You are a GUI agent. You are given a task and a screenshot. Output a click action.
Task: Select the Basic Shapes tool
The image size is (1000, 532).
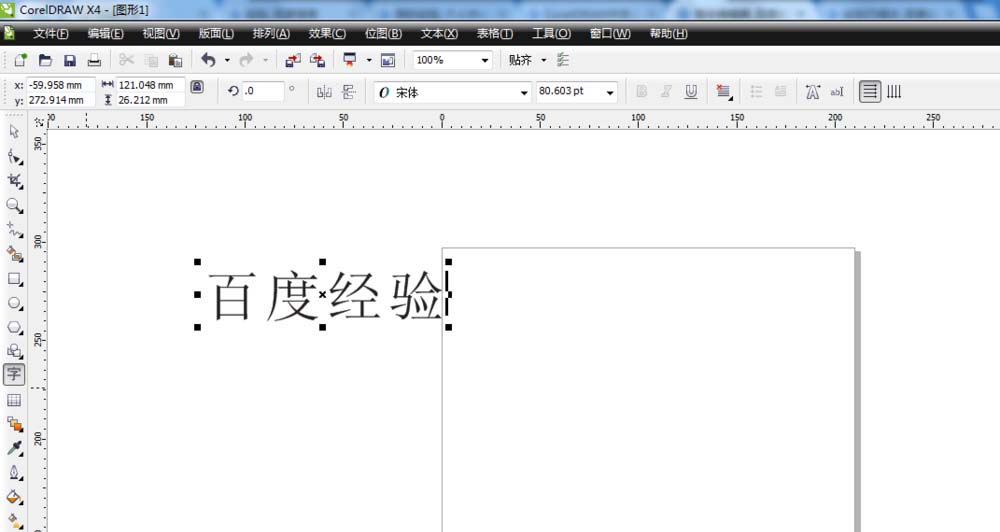click(14, 351)
